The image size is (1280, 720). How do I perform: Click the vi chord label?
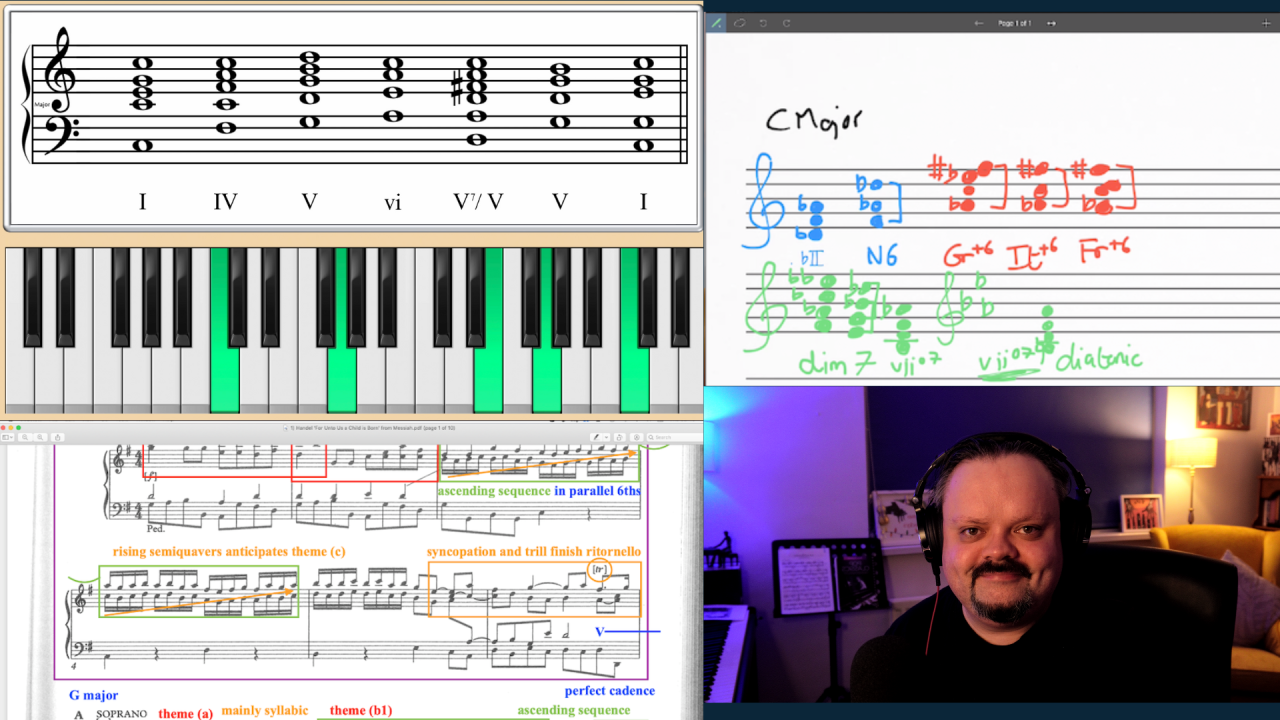point(393,203)
